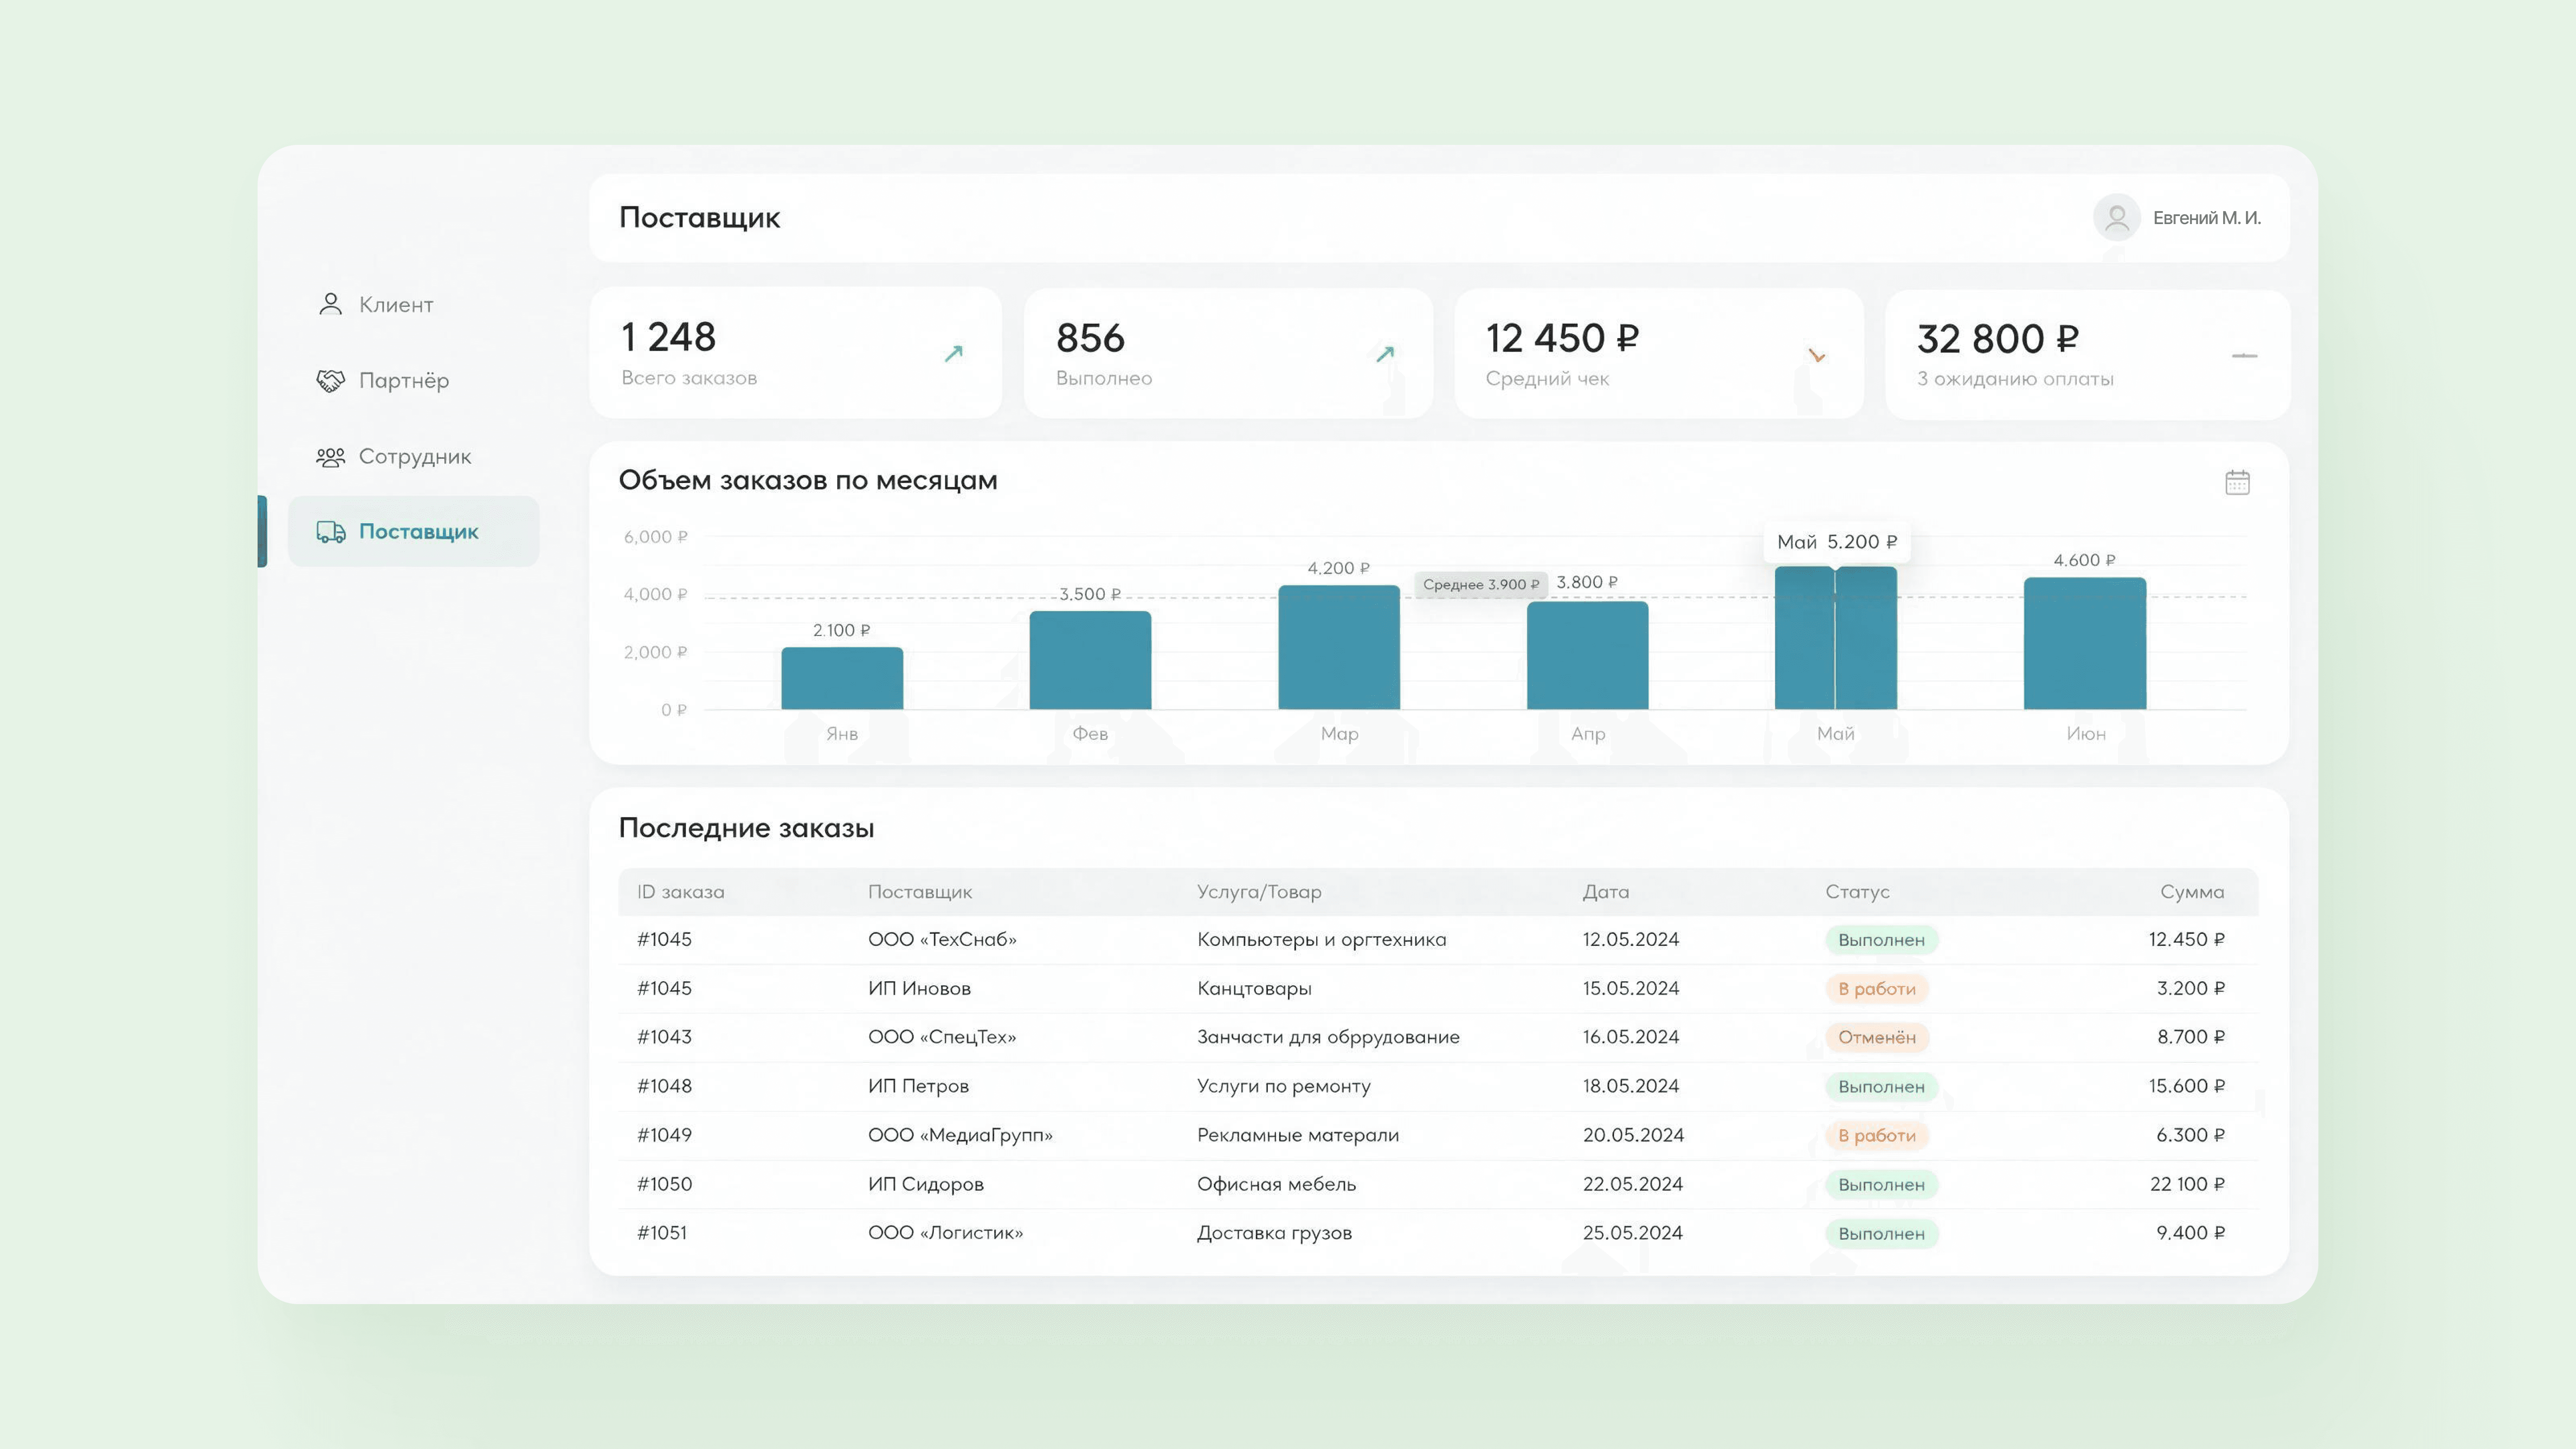This screenshot has height=1449, width=2576.
Task: Select the Апр bar in the chart
Action: (x=1587, y=655)
